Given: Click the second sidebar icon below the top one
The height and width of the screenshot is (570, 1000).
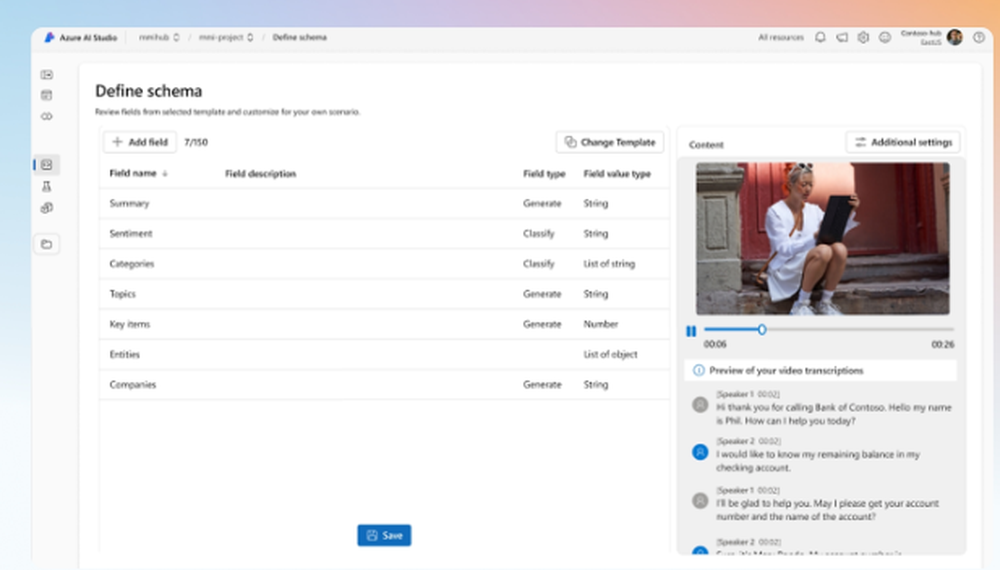Looking at the screenshot, I should (47, 96).
